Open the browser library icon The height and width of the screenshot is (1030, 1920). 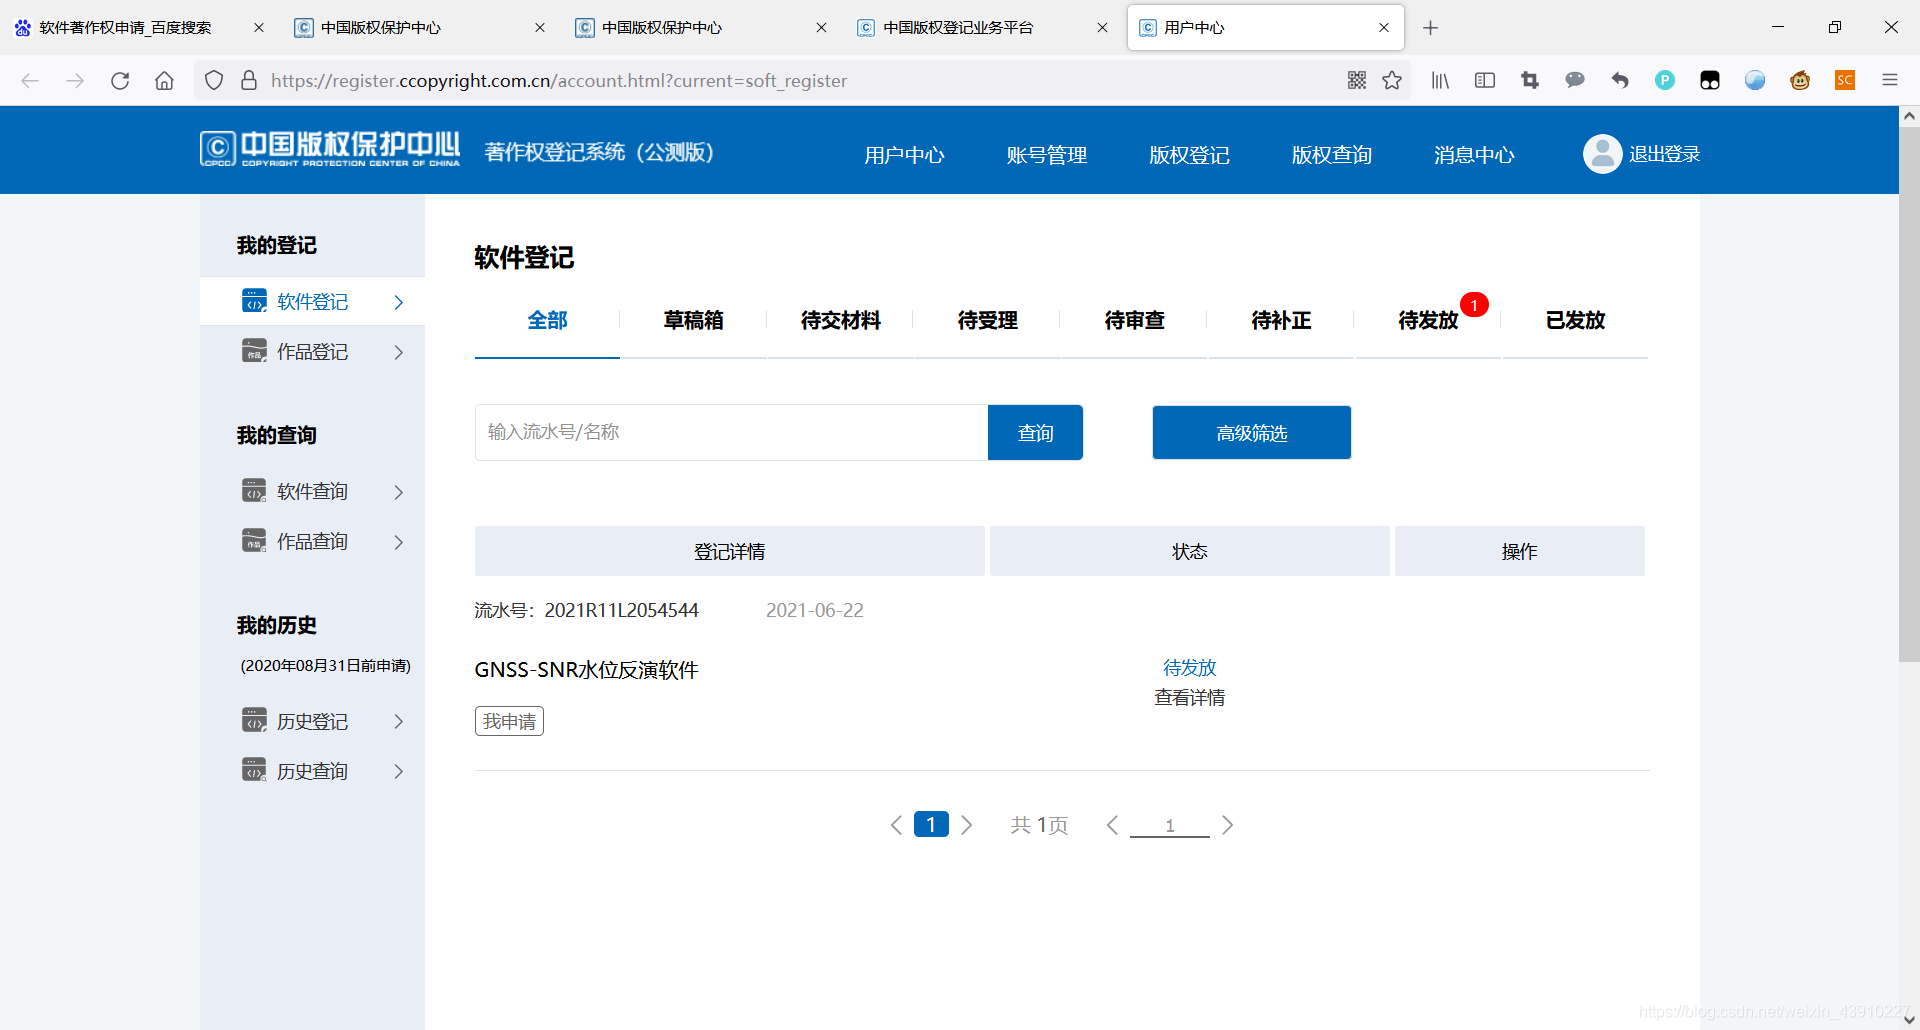1440,81
